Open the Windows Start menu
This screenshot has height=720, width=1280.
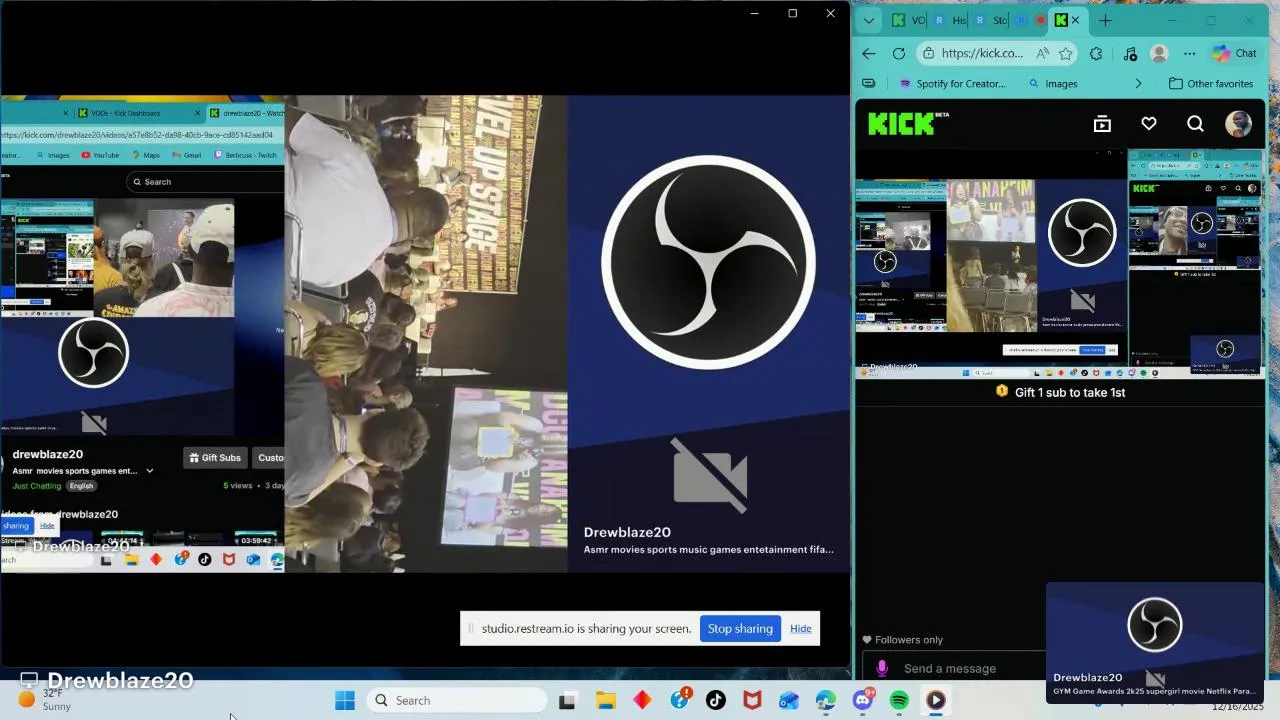coord(345,701)
